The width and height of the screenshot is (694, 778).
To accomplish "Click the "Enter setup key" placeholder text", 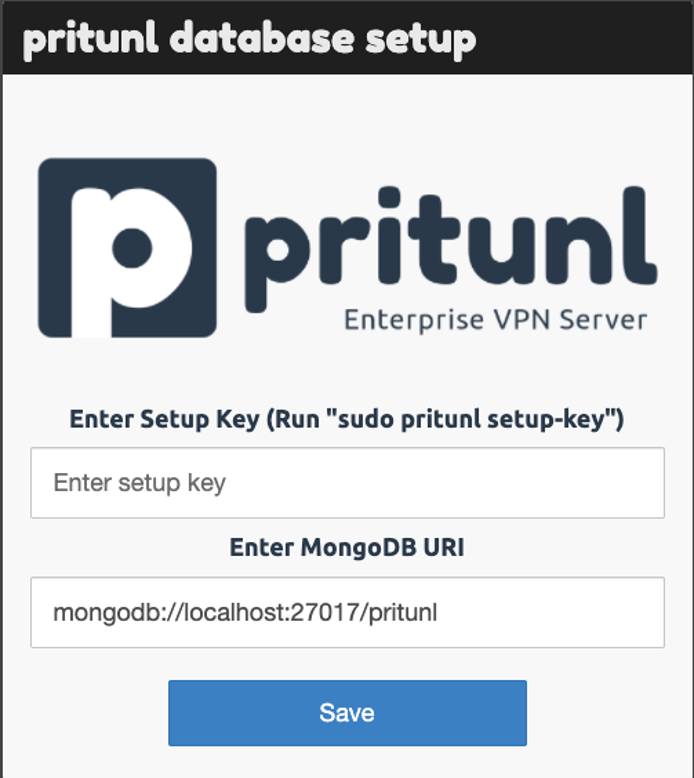I will [140, 483].
